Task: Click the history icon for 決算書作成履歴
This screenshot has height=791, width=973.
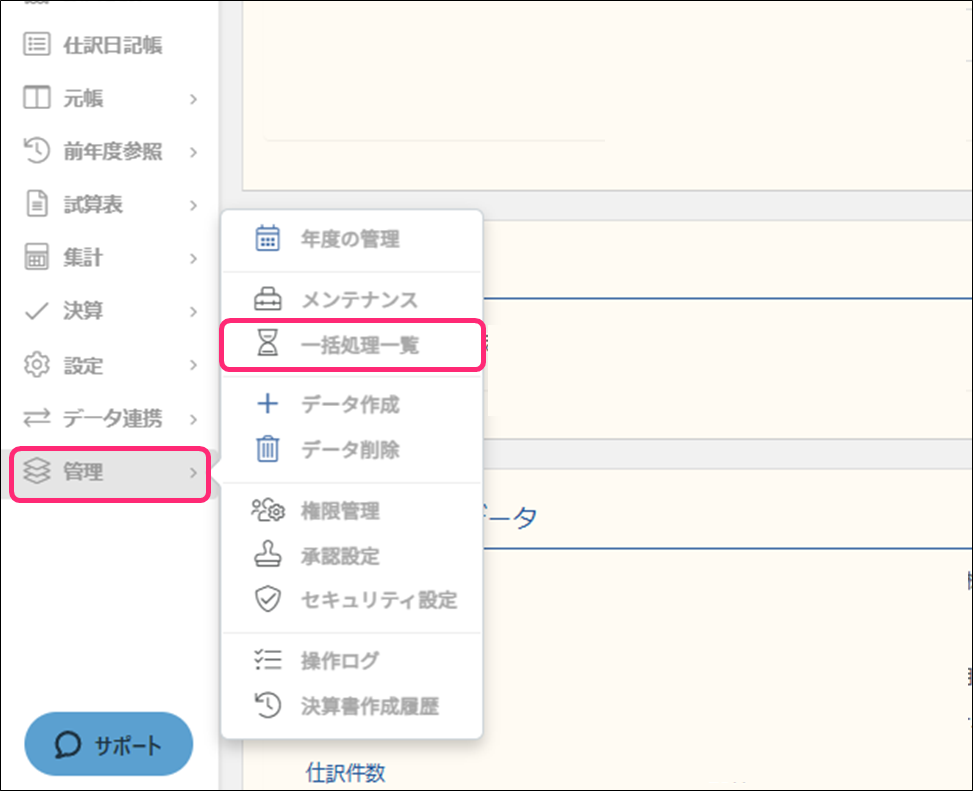Action: coord(268,706)
